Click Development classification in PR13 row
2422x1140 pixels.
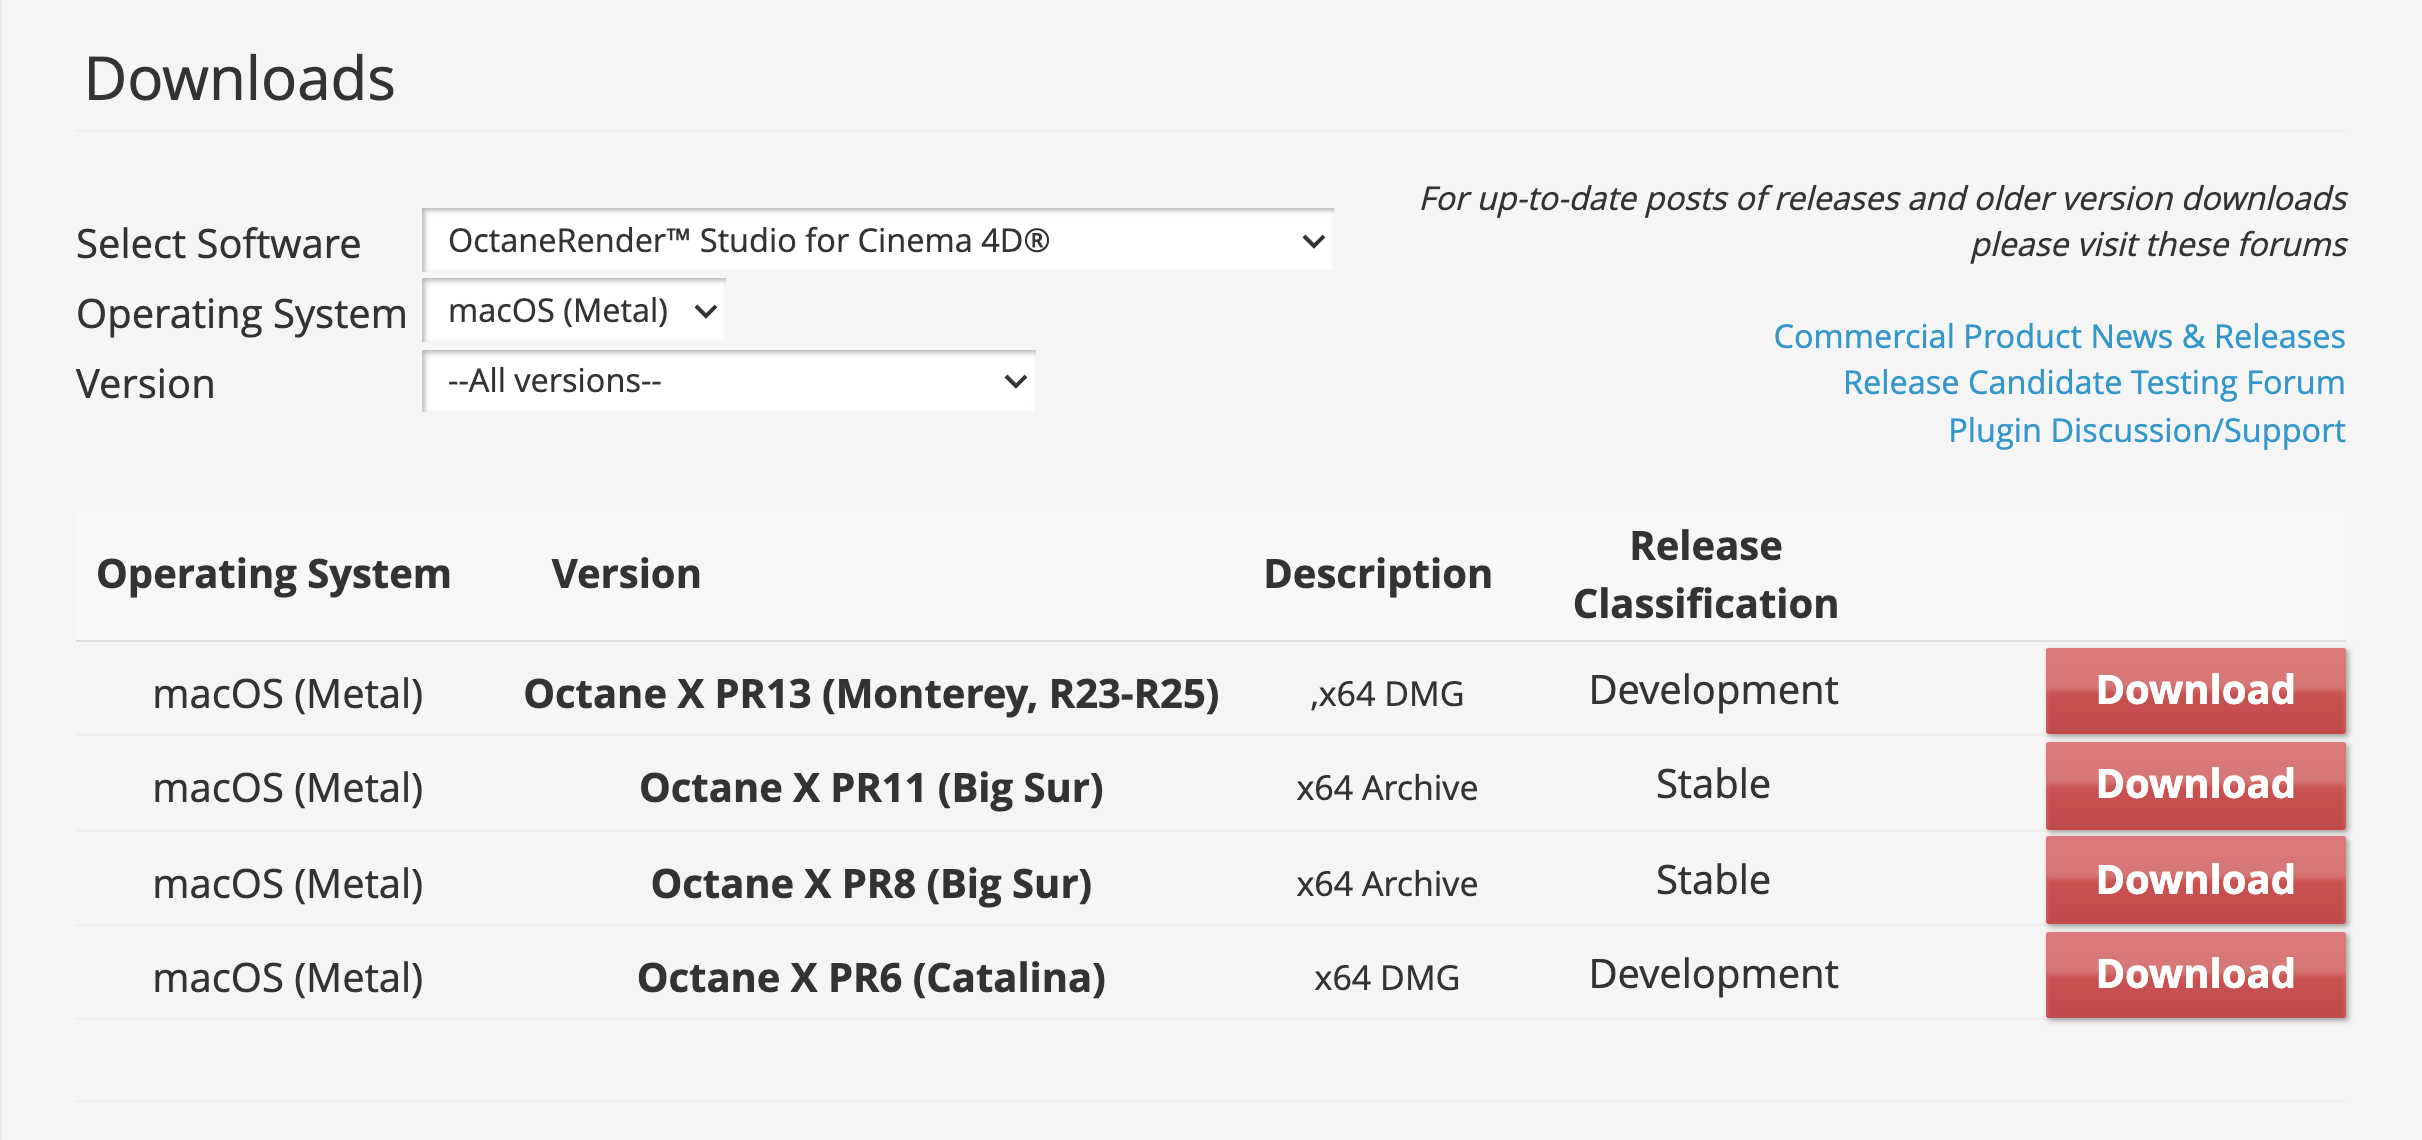coord(1713,690)
